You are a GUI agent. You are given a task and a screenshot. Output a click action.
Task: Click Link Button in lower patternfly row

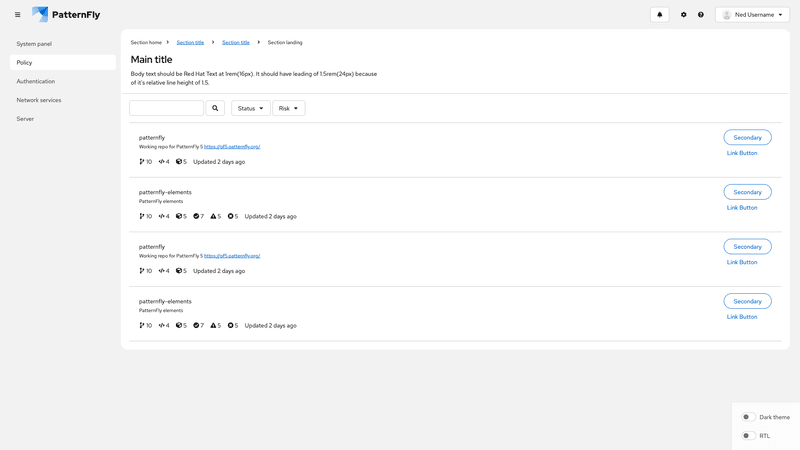point(742,262)
